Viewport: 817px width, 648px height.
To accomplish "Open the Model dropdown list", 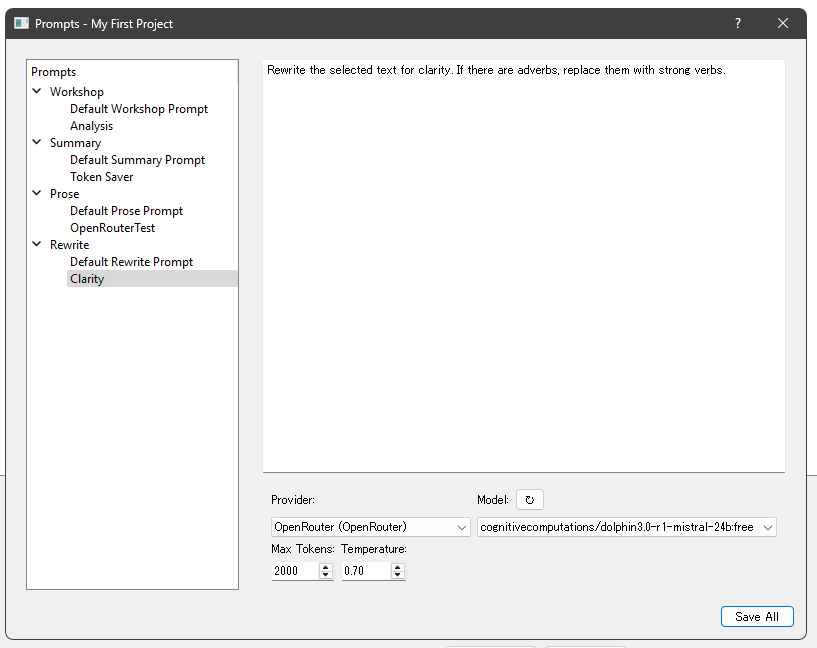I will point(626,527).
